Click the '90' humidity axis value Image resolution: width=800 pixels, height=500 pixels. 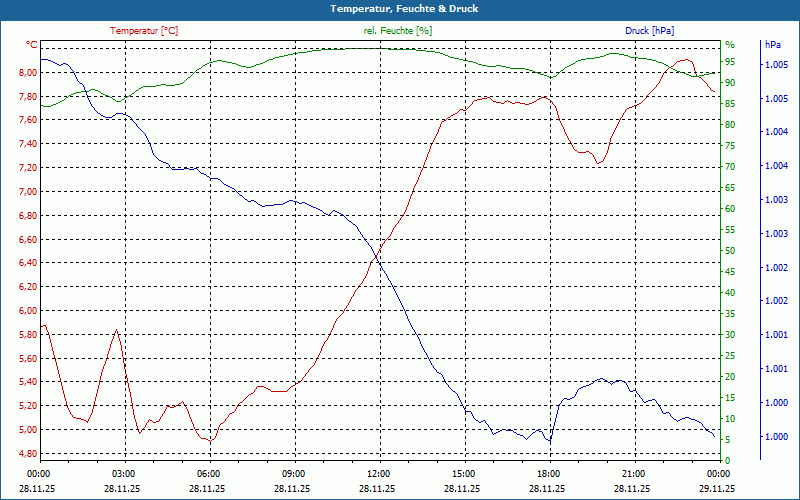(x=730, y=83)
